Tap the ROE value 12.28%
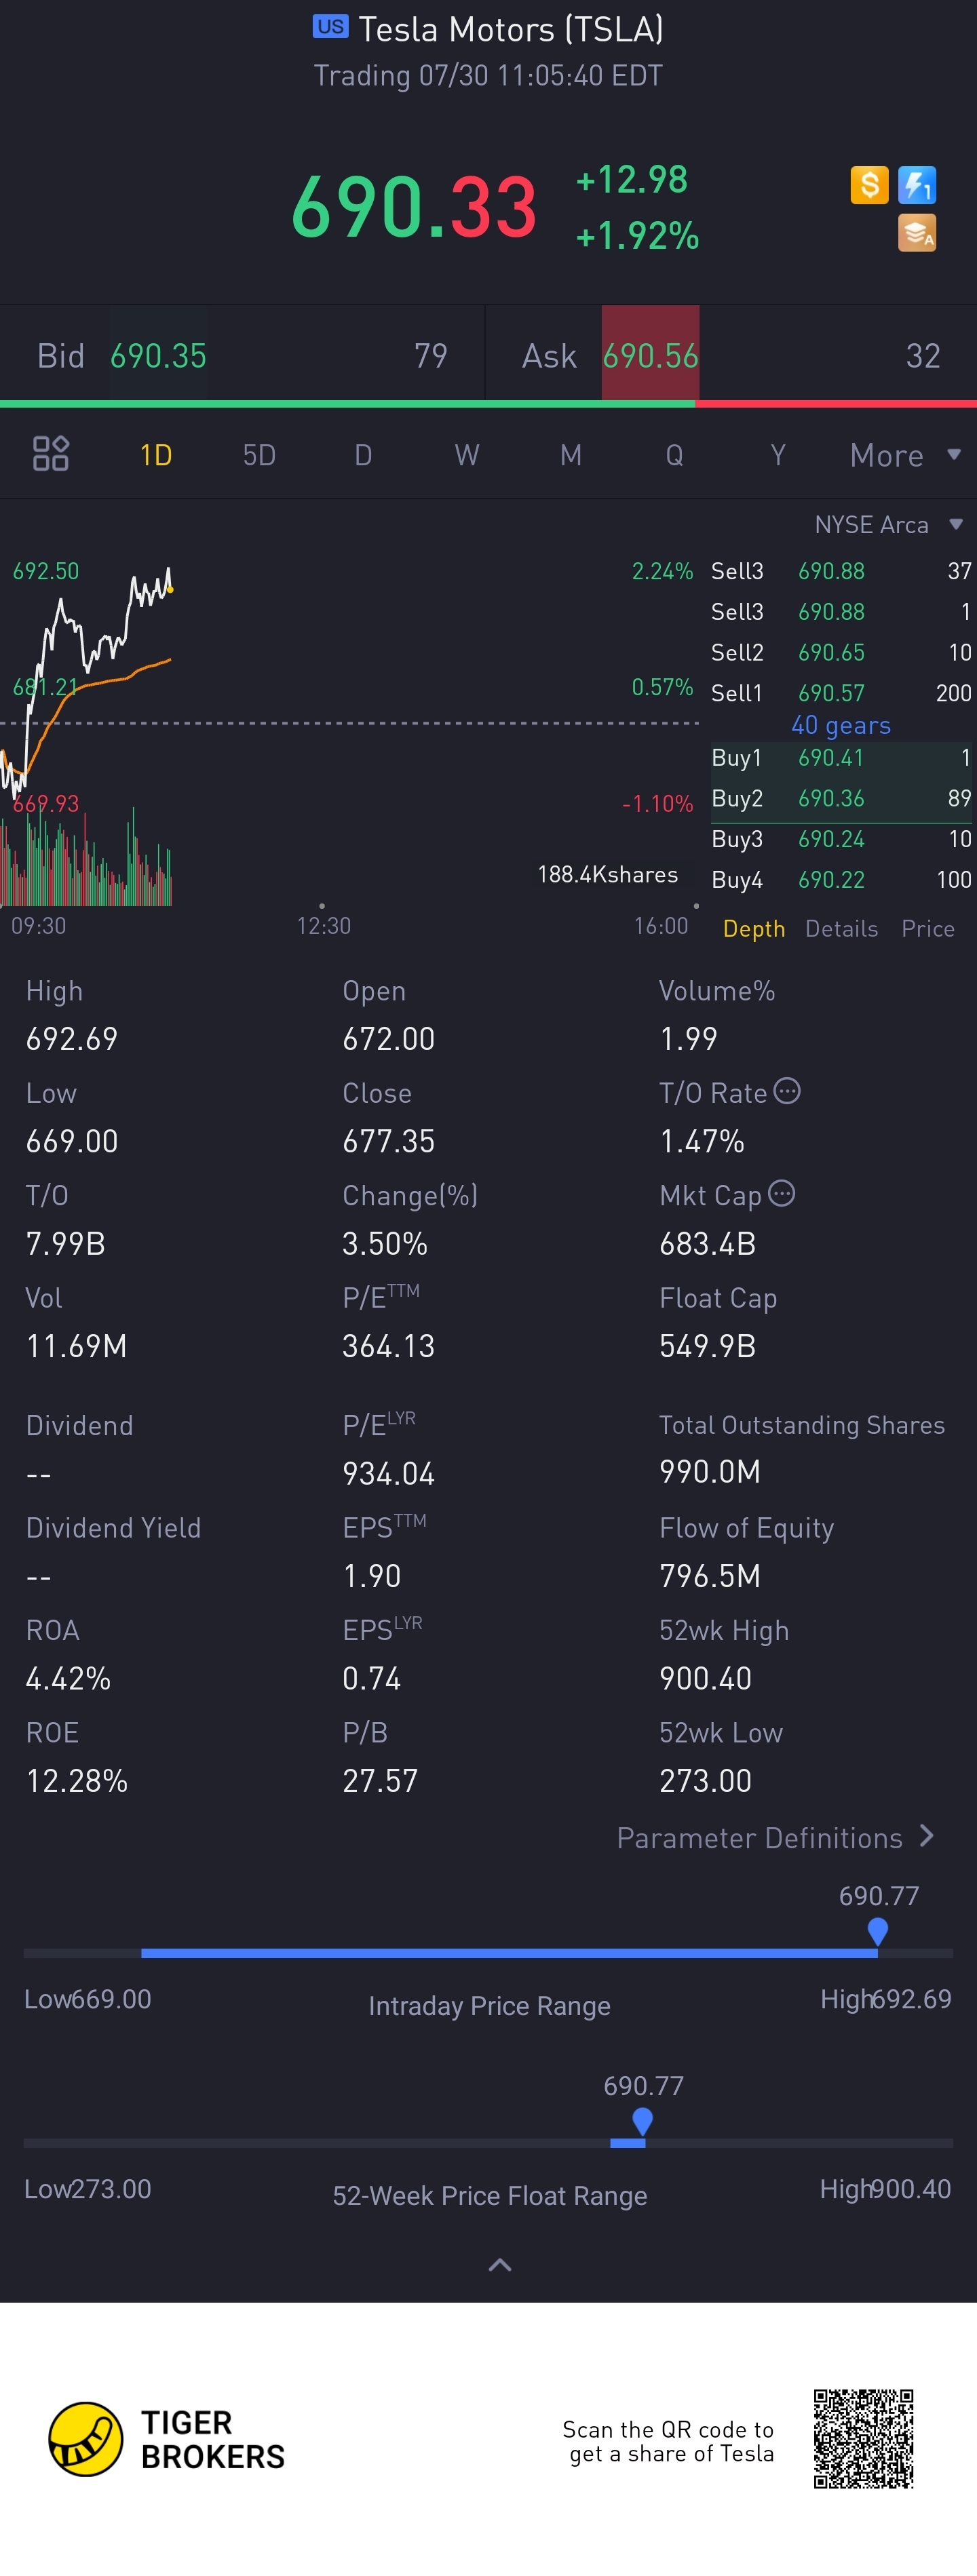This screenshot has height=2576, width=977. [x=77, y=1781]
